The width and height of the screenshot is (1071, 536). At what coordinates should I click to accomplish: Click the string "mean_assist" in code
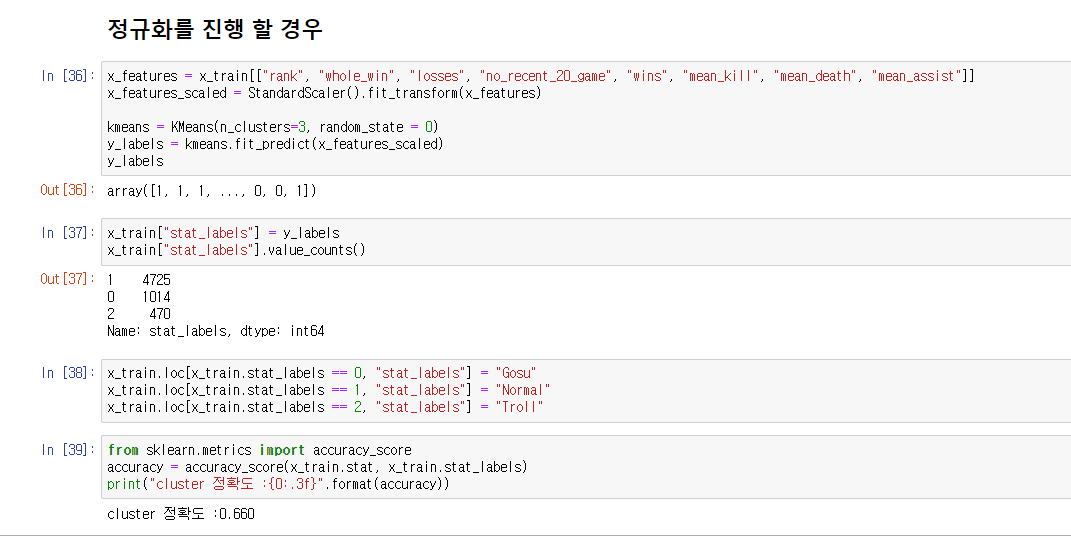tap(916, 76)
